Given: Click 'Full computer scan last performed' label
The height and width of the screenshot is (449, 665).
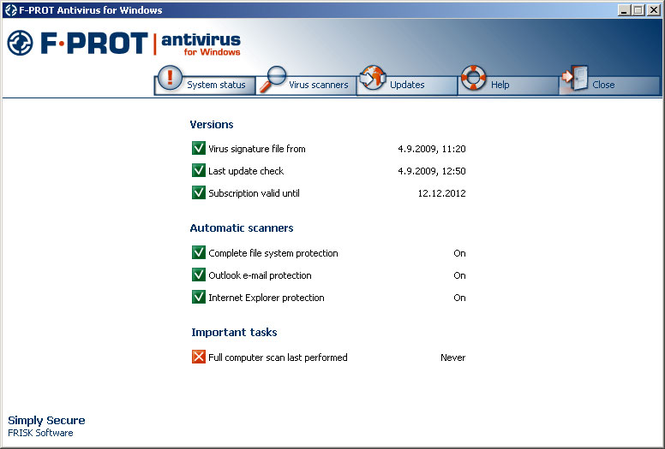Looking at the screenshot, I should coord(278,358).
